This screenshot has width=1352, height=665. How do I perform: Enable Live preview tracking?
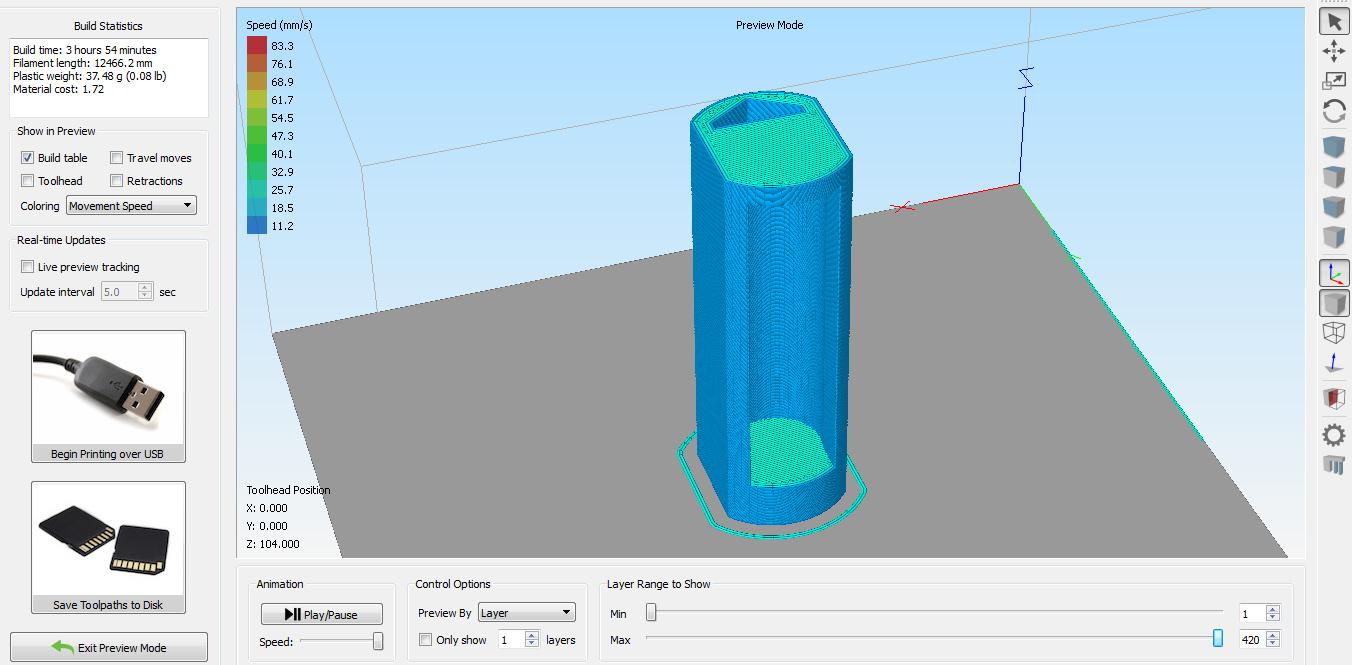[28, 267]
